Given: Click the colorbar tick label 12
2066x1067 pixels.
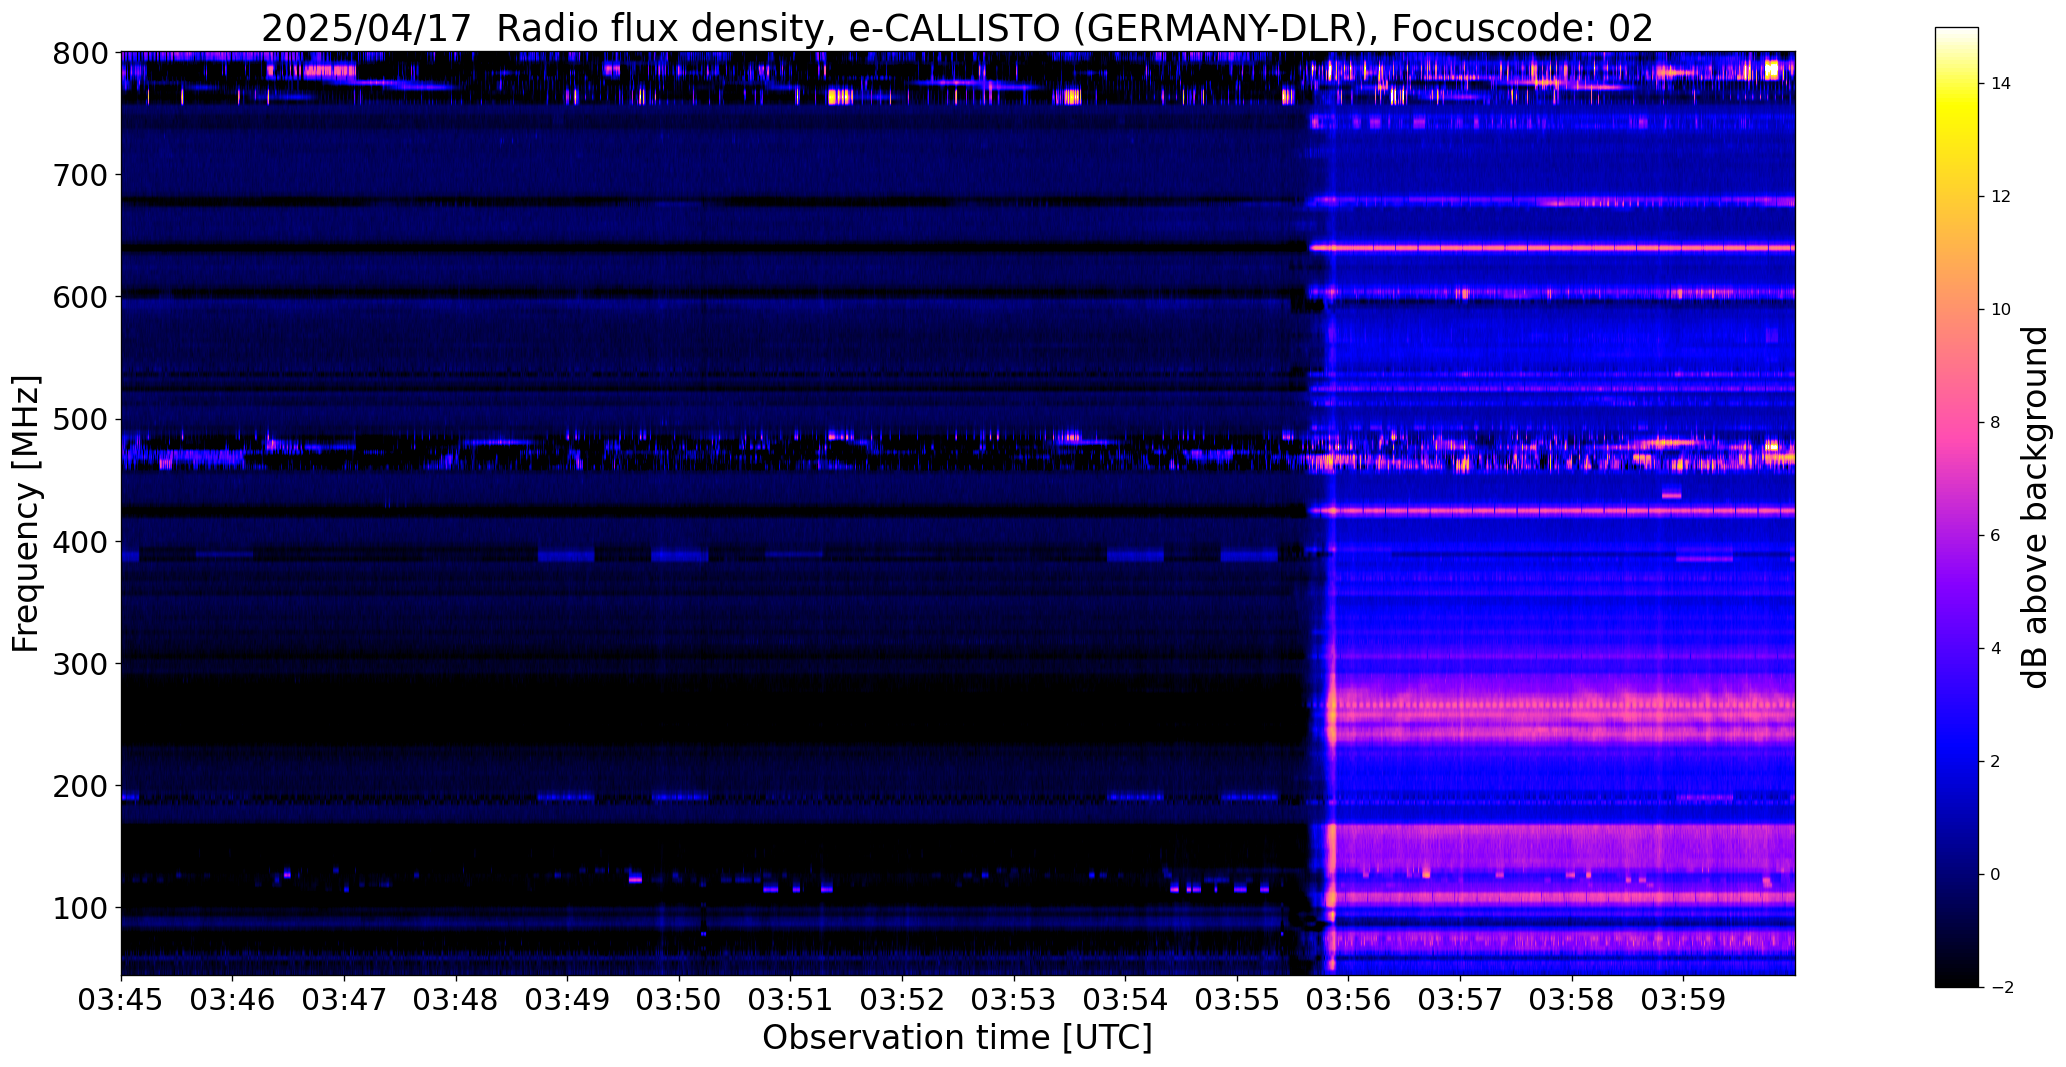Looking at the screenshot, I should [x=2001, y=197].
